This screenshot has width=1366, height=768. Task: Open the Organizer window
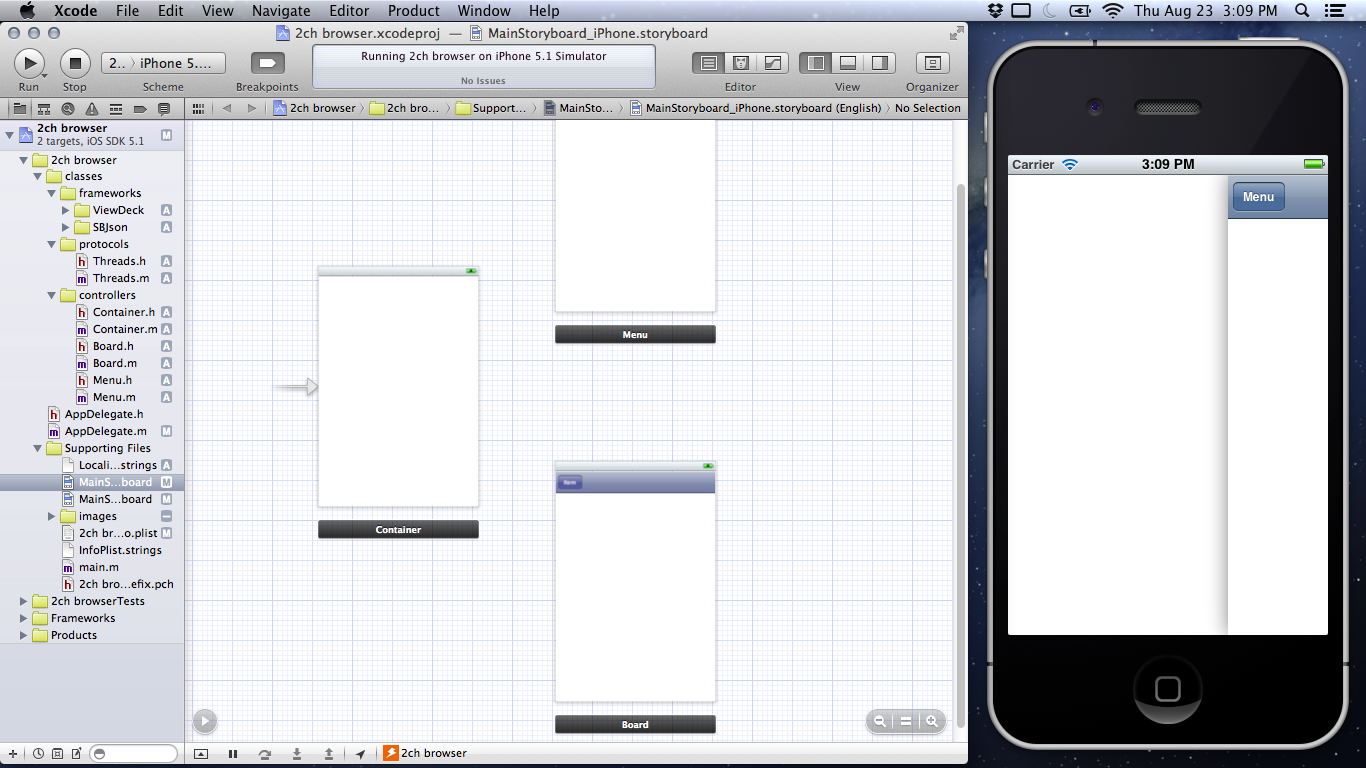(x=932, y=63)
